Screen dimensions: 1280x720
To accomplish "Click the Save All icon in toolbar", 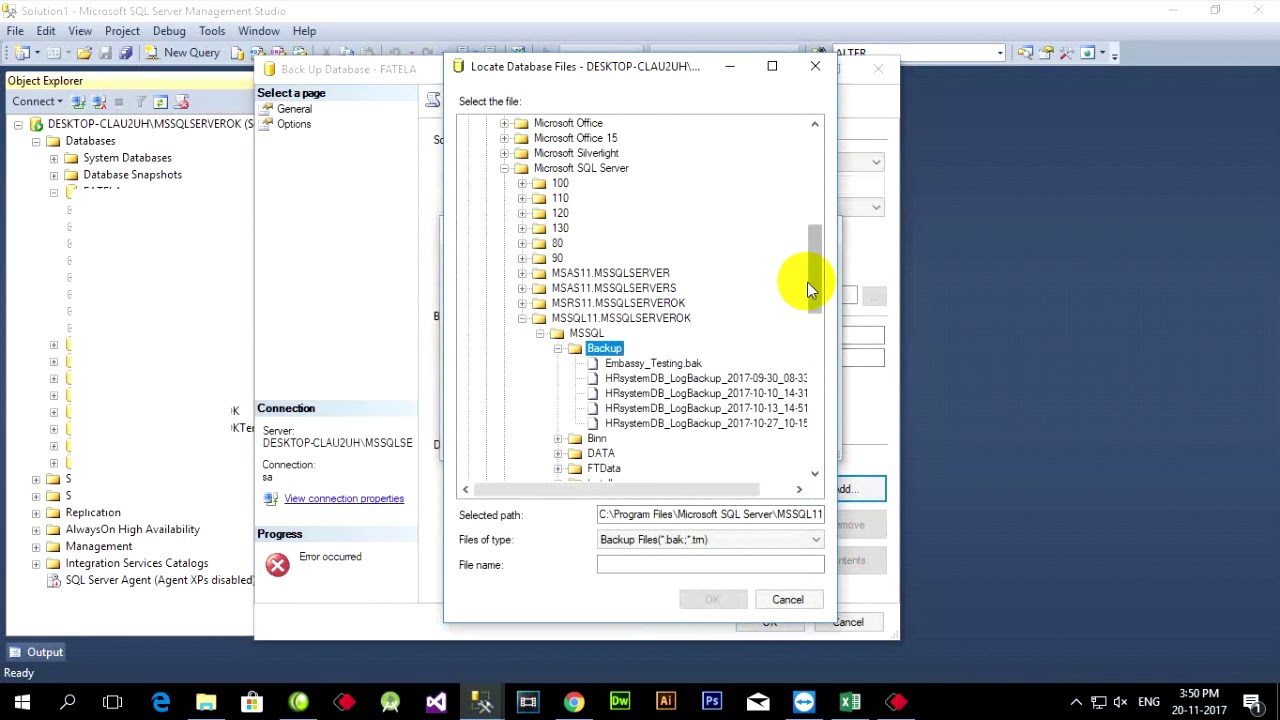I will (125, 53).
